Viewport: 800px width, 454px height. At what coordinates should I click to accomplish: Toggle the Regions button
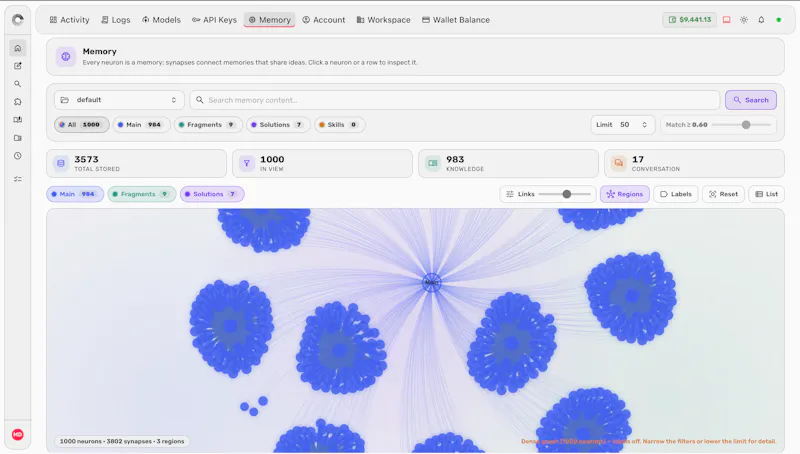pos(624,194)
